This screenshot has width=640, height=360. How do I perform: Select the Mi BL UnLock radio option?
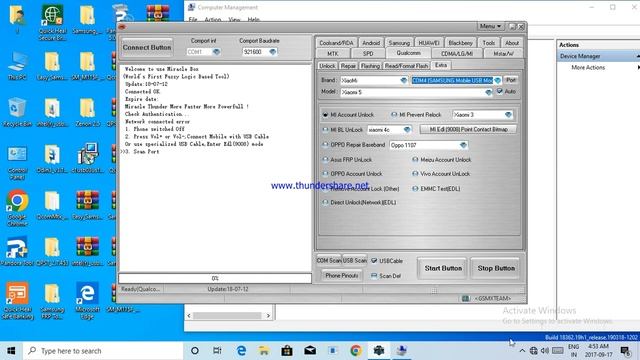(x=325, y=130)
